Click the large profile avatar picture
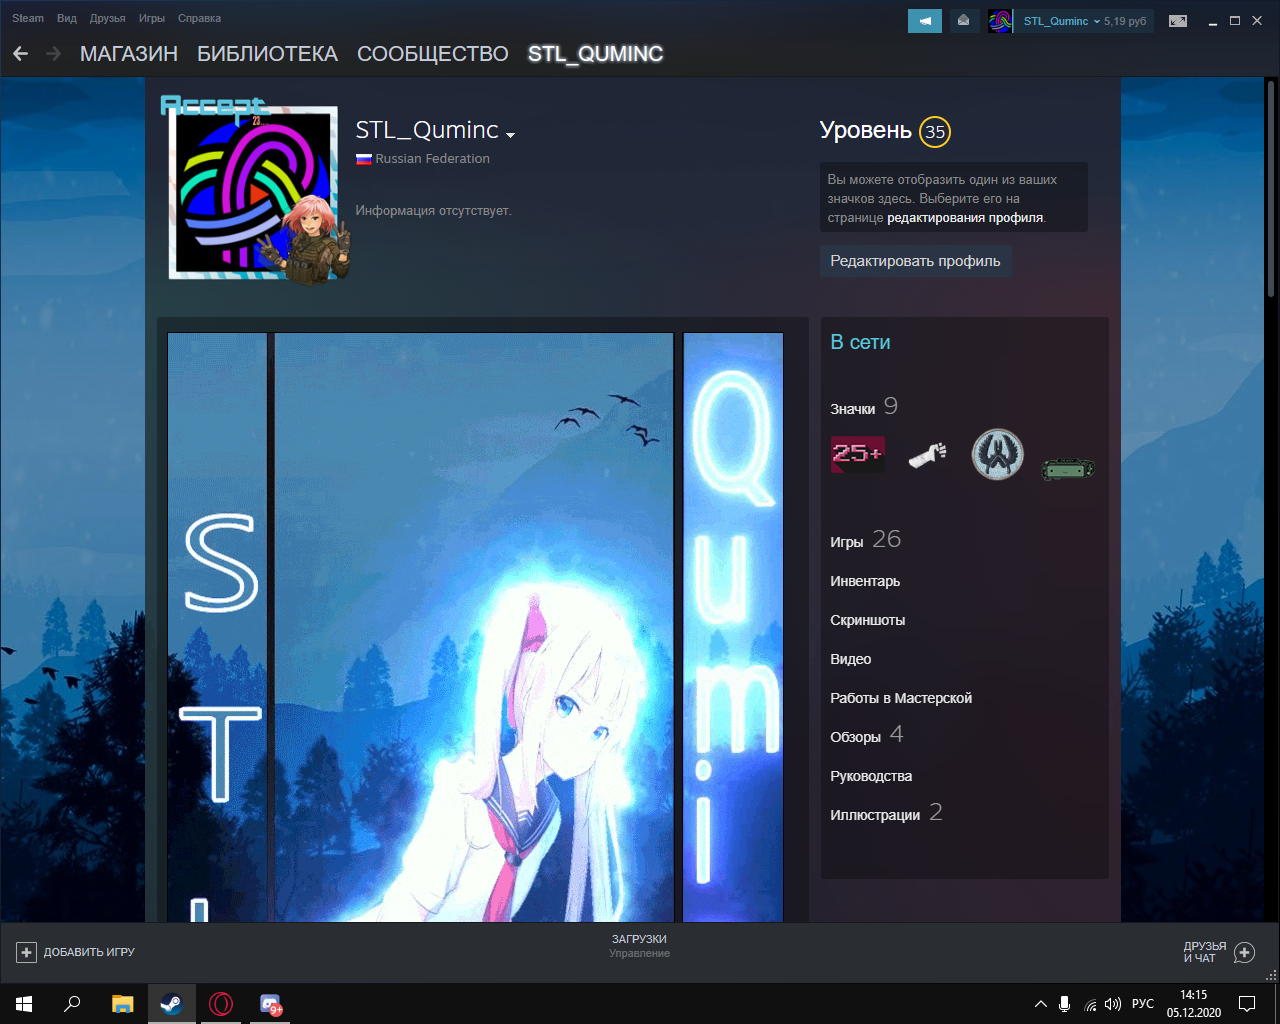The height and width of the screenshot is (1024, 1280). (x=254, y=192)
